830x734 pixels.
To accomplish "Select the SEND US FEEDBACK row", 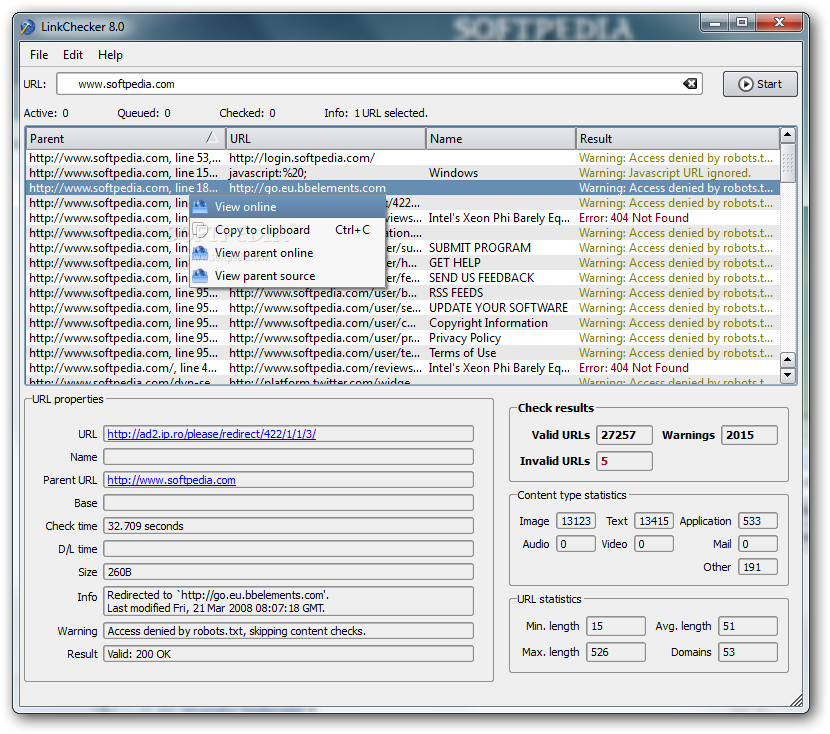I will [402, 278].
